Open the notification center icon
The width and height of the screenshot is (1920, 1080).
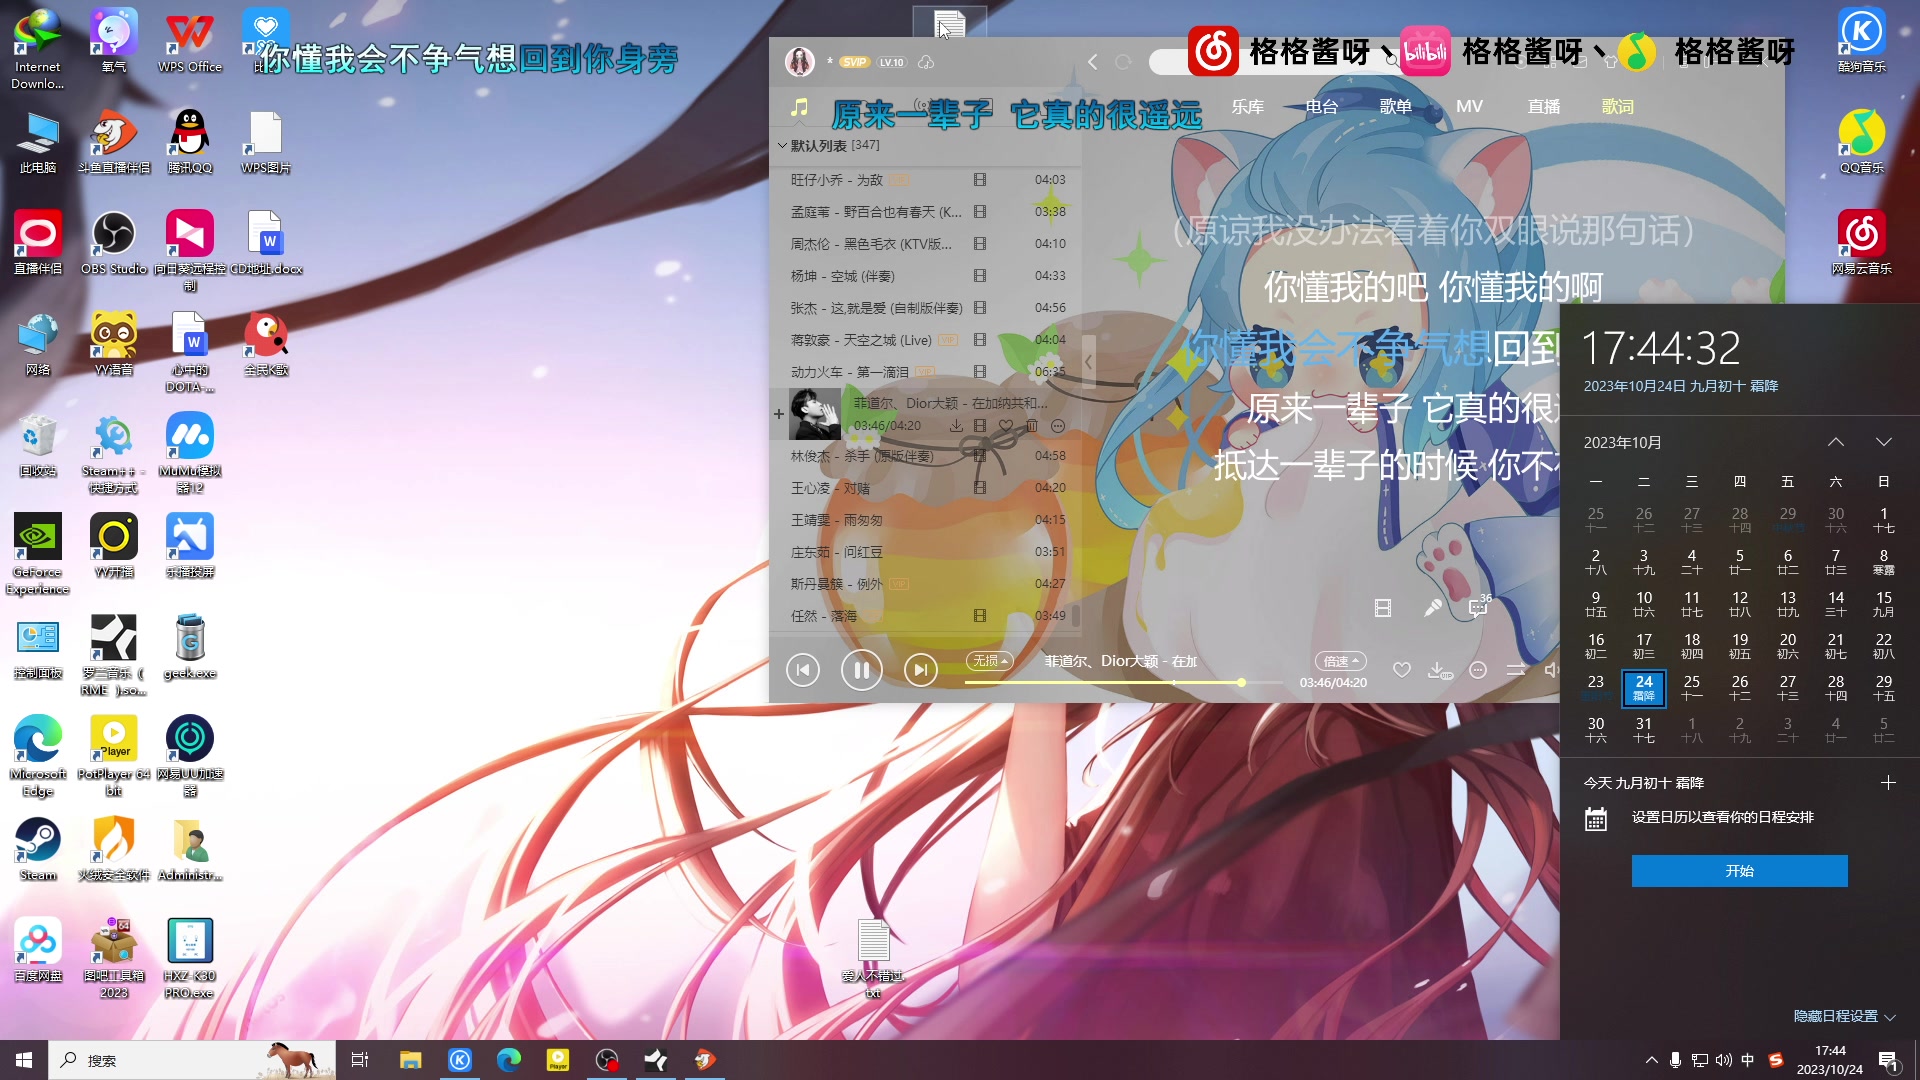(x=1888, y=1061)
